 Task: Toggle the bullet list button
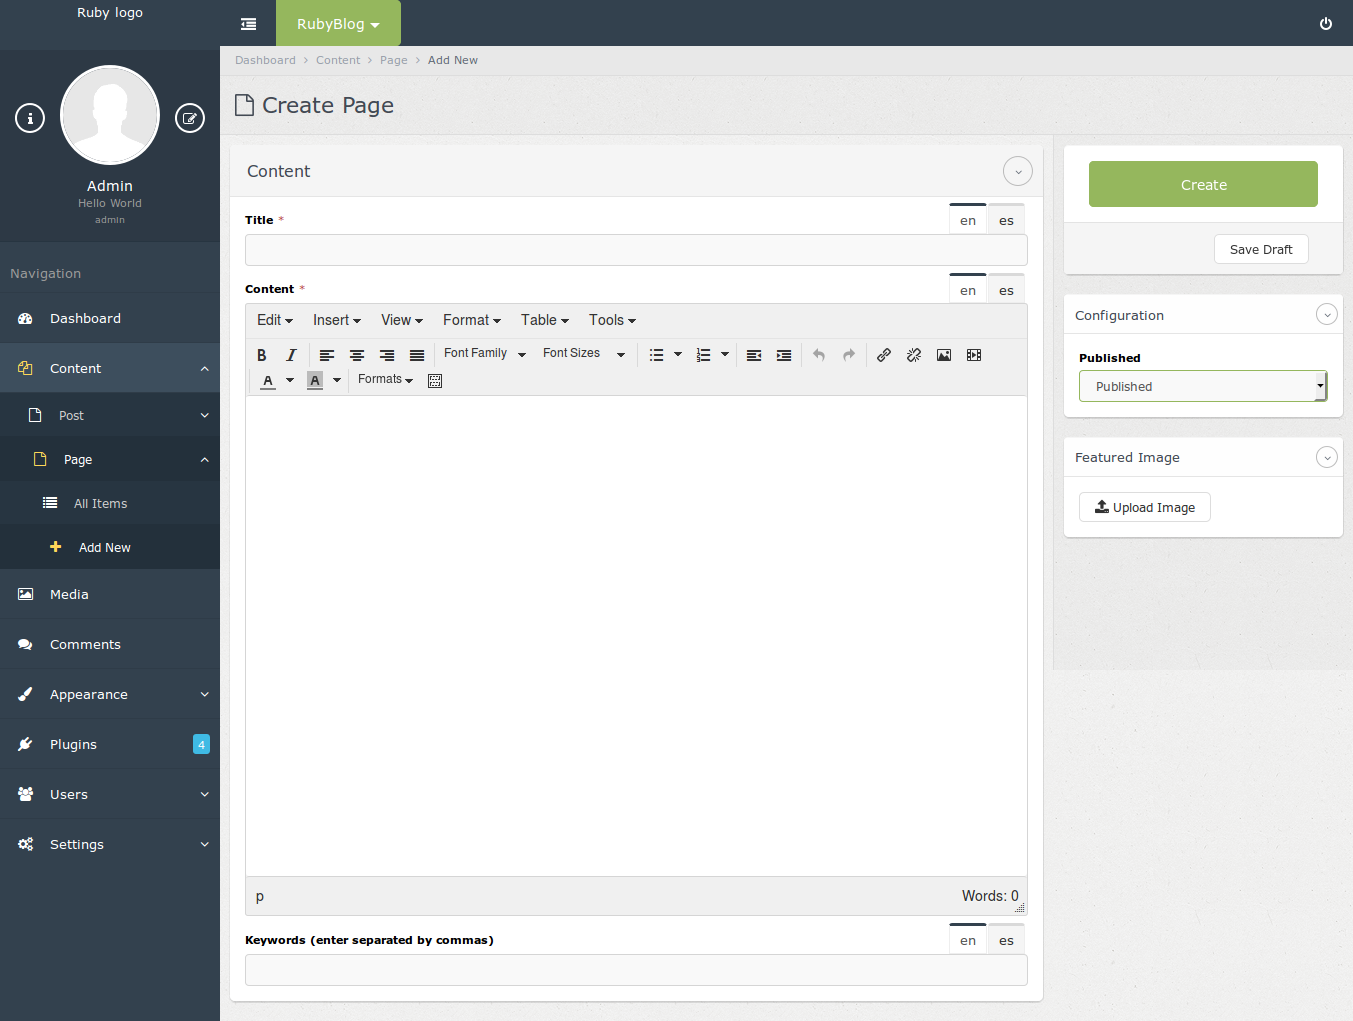coord(656,355)
